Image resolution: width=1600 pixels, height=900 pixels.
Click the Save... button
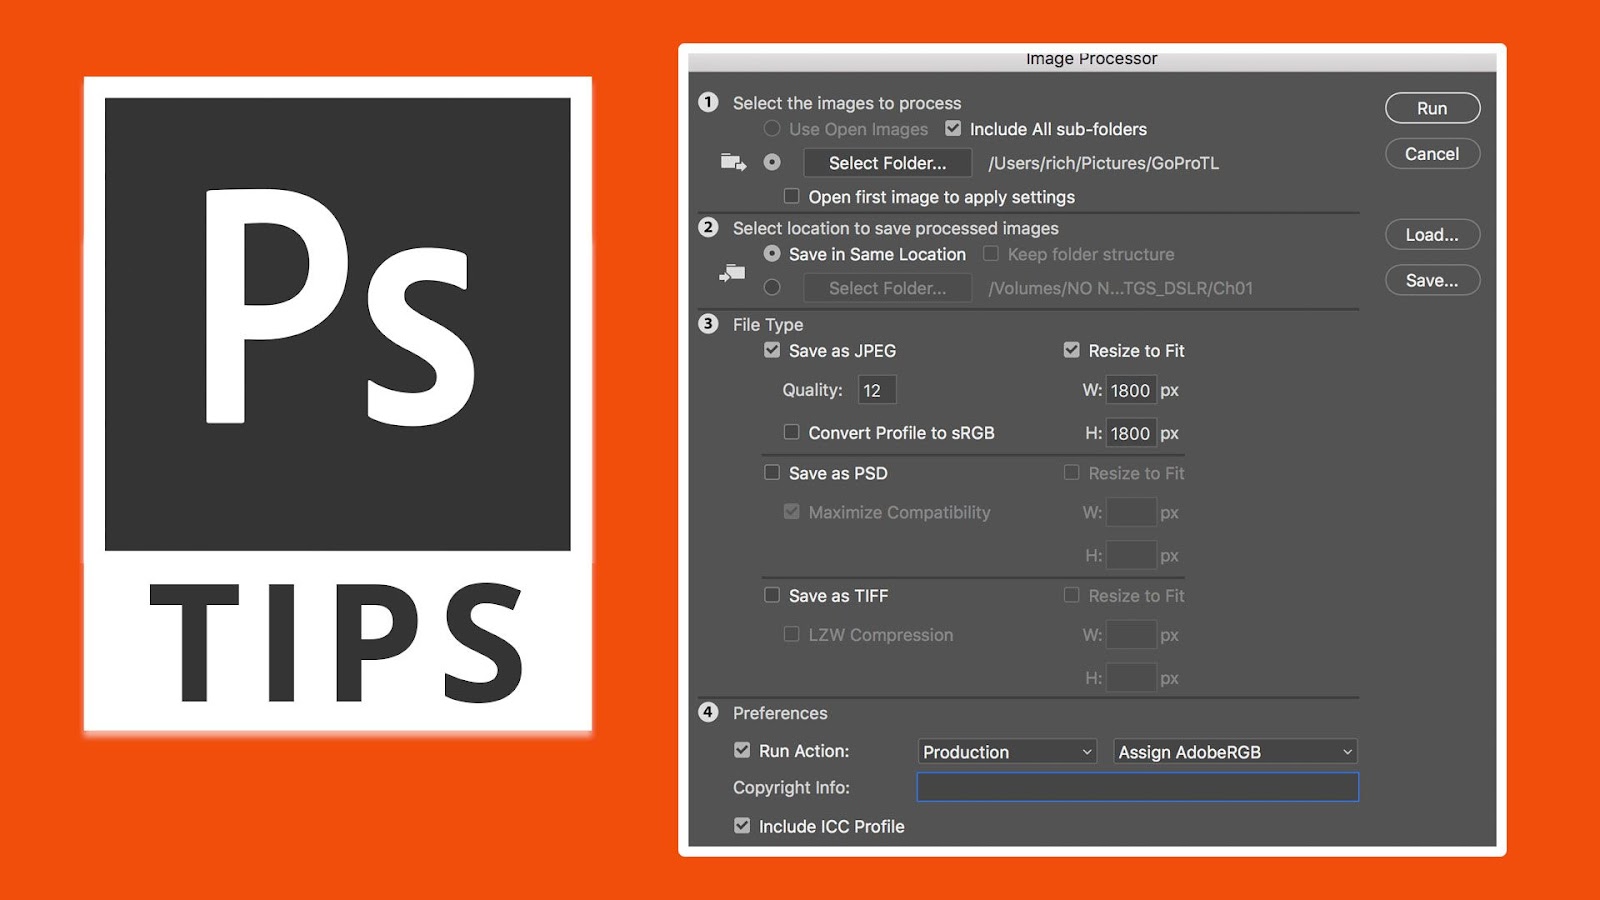pyautogui.click(x=1432, y=281)
